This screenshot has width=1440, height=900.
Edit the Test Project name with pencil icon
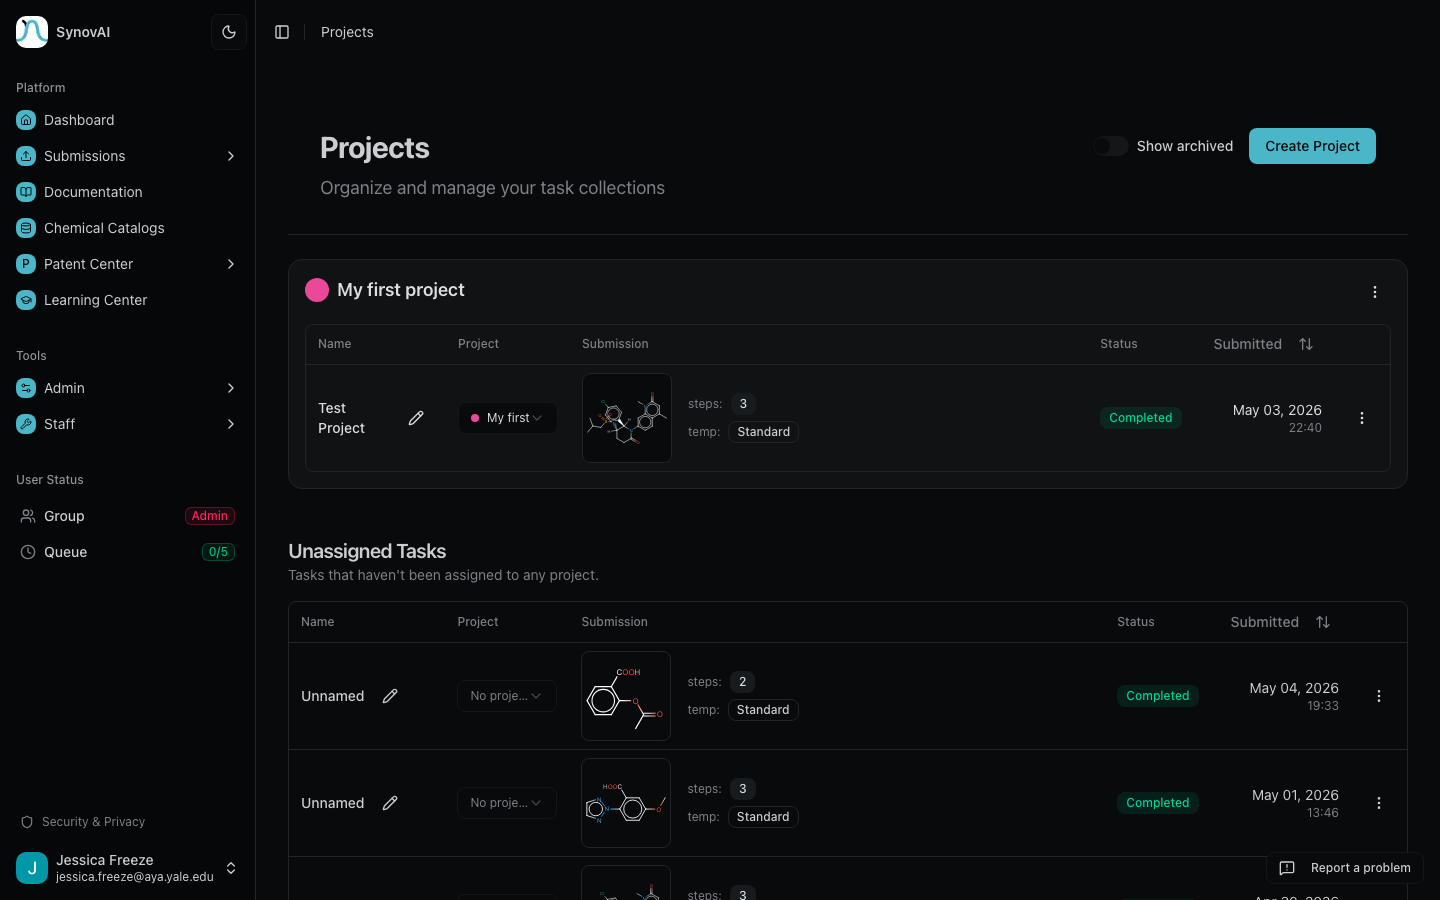[x=416, y=418]
